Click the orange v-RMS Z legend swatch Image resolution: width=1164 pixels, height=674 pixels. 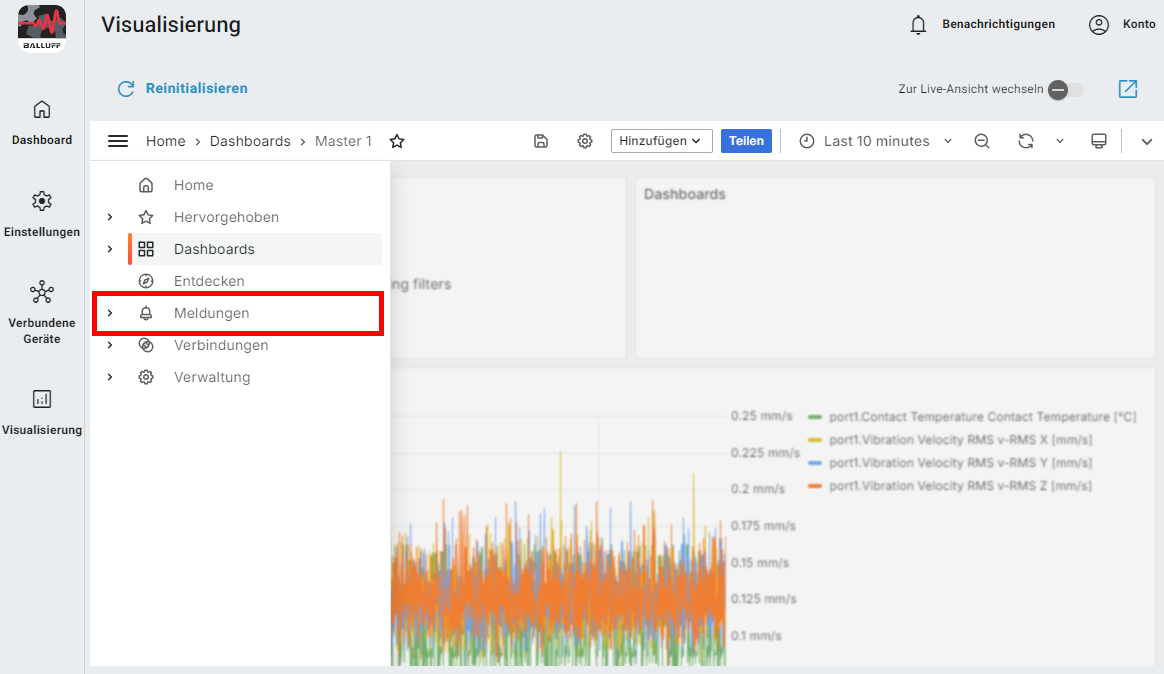coord(815,486)
